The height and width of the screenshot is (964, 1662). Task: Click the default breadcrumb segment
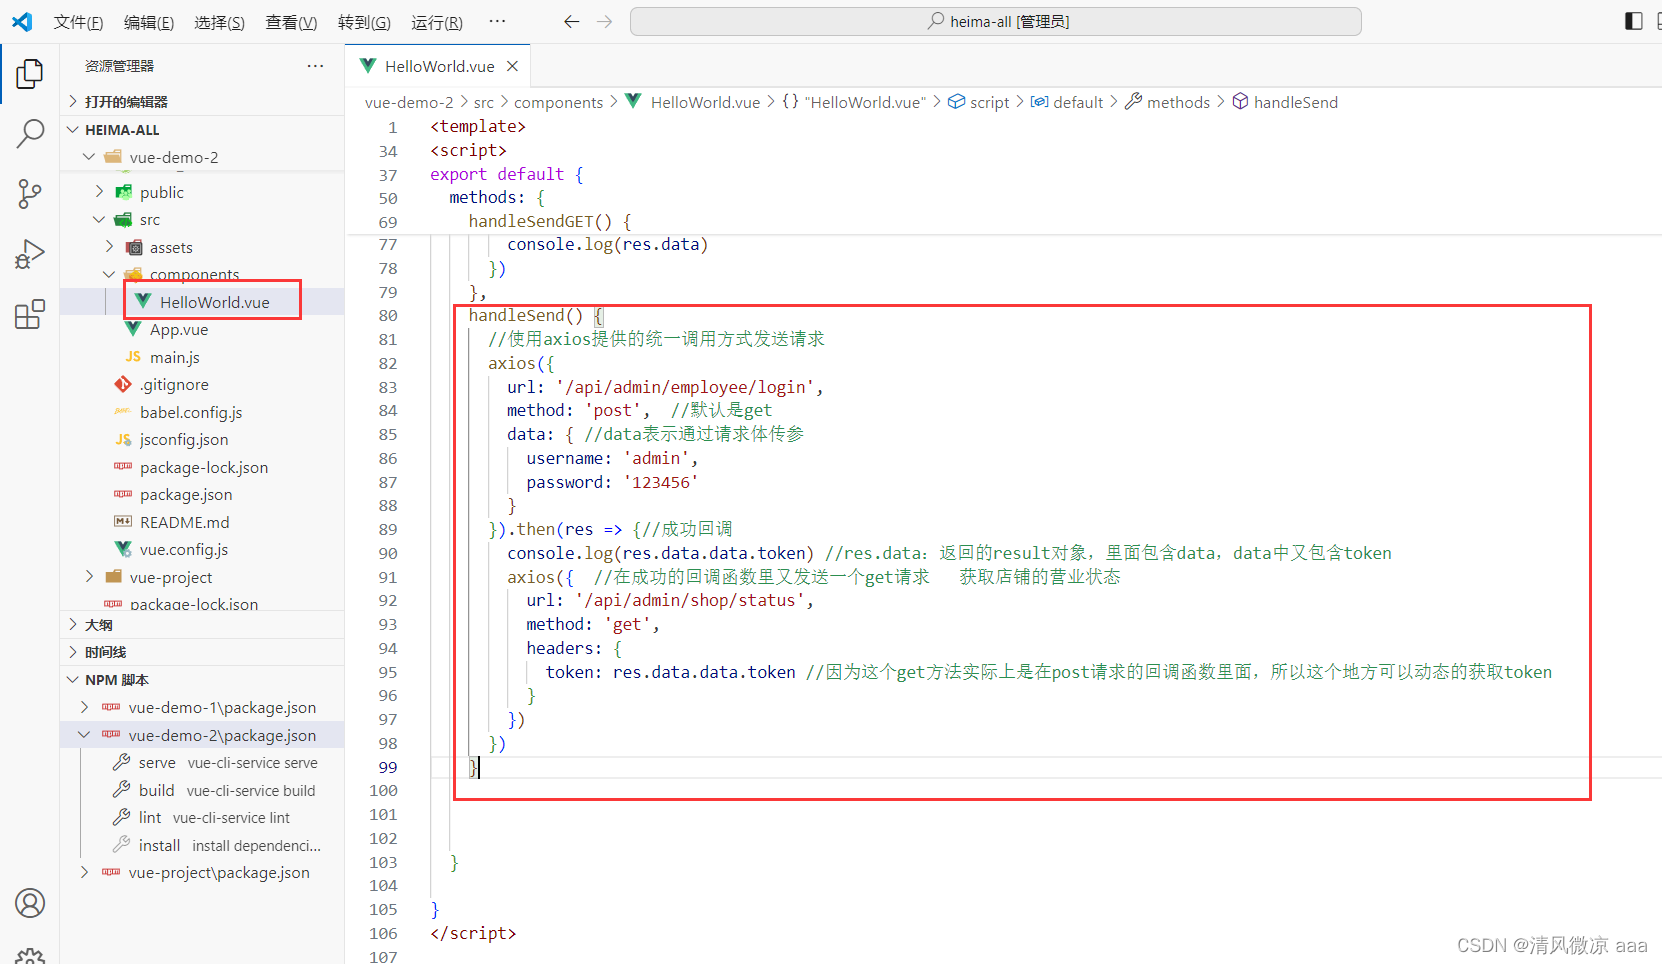point(1067,102)
